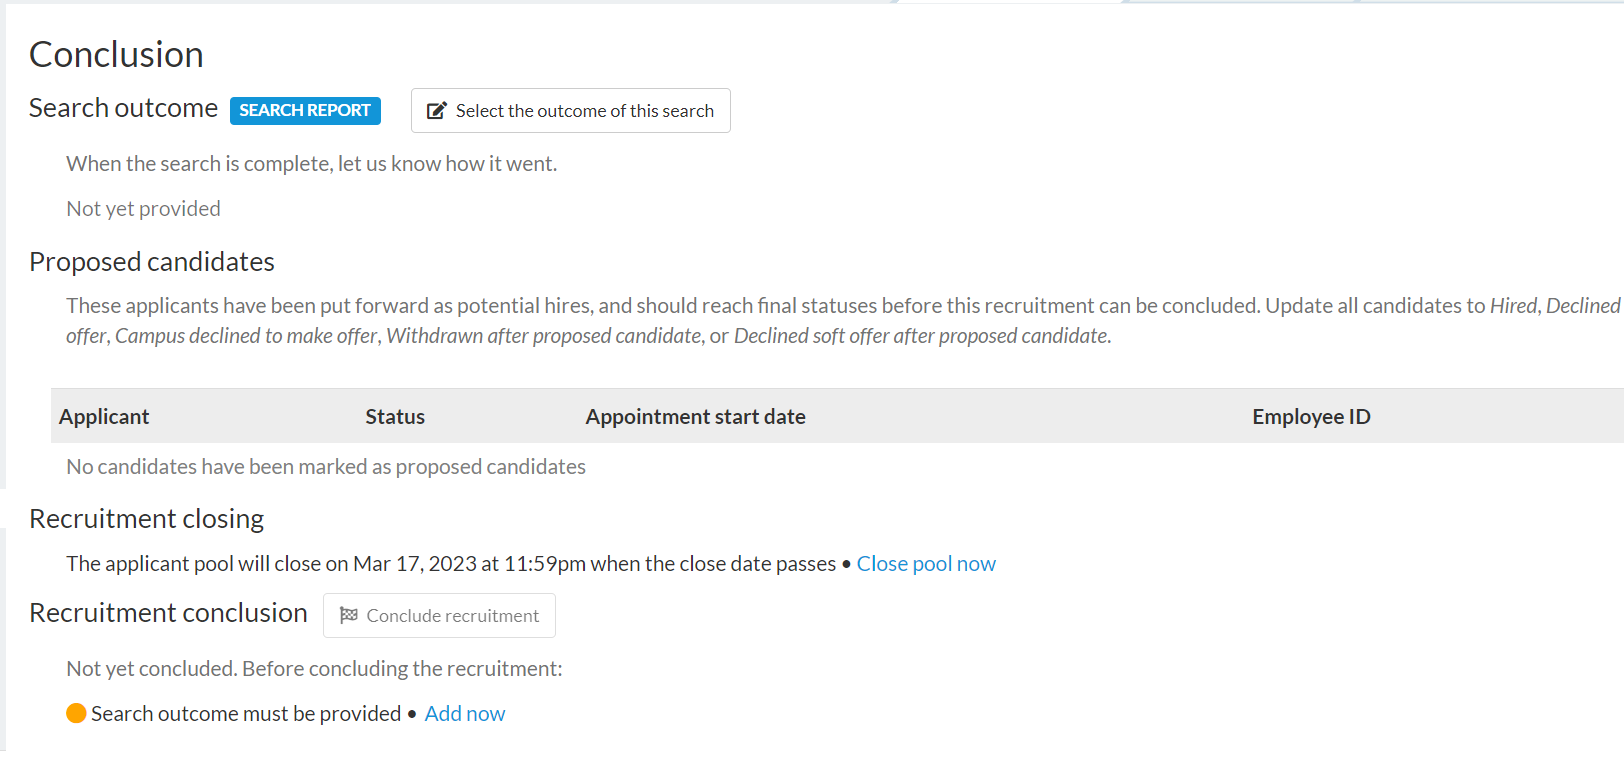
Task: Click the orange warning dot by Search outcome
Action: pos(76,713)
